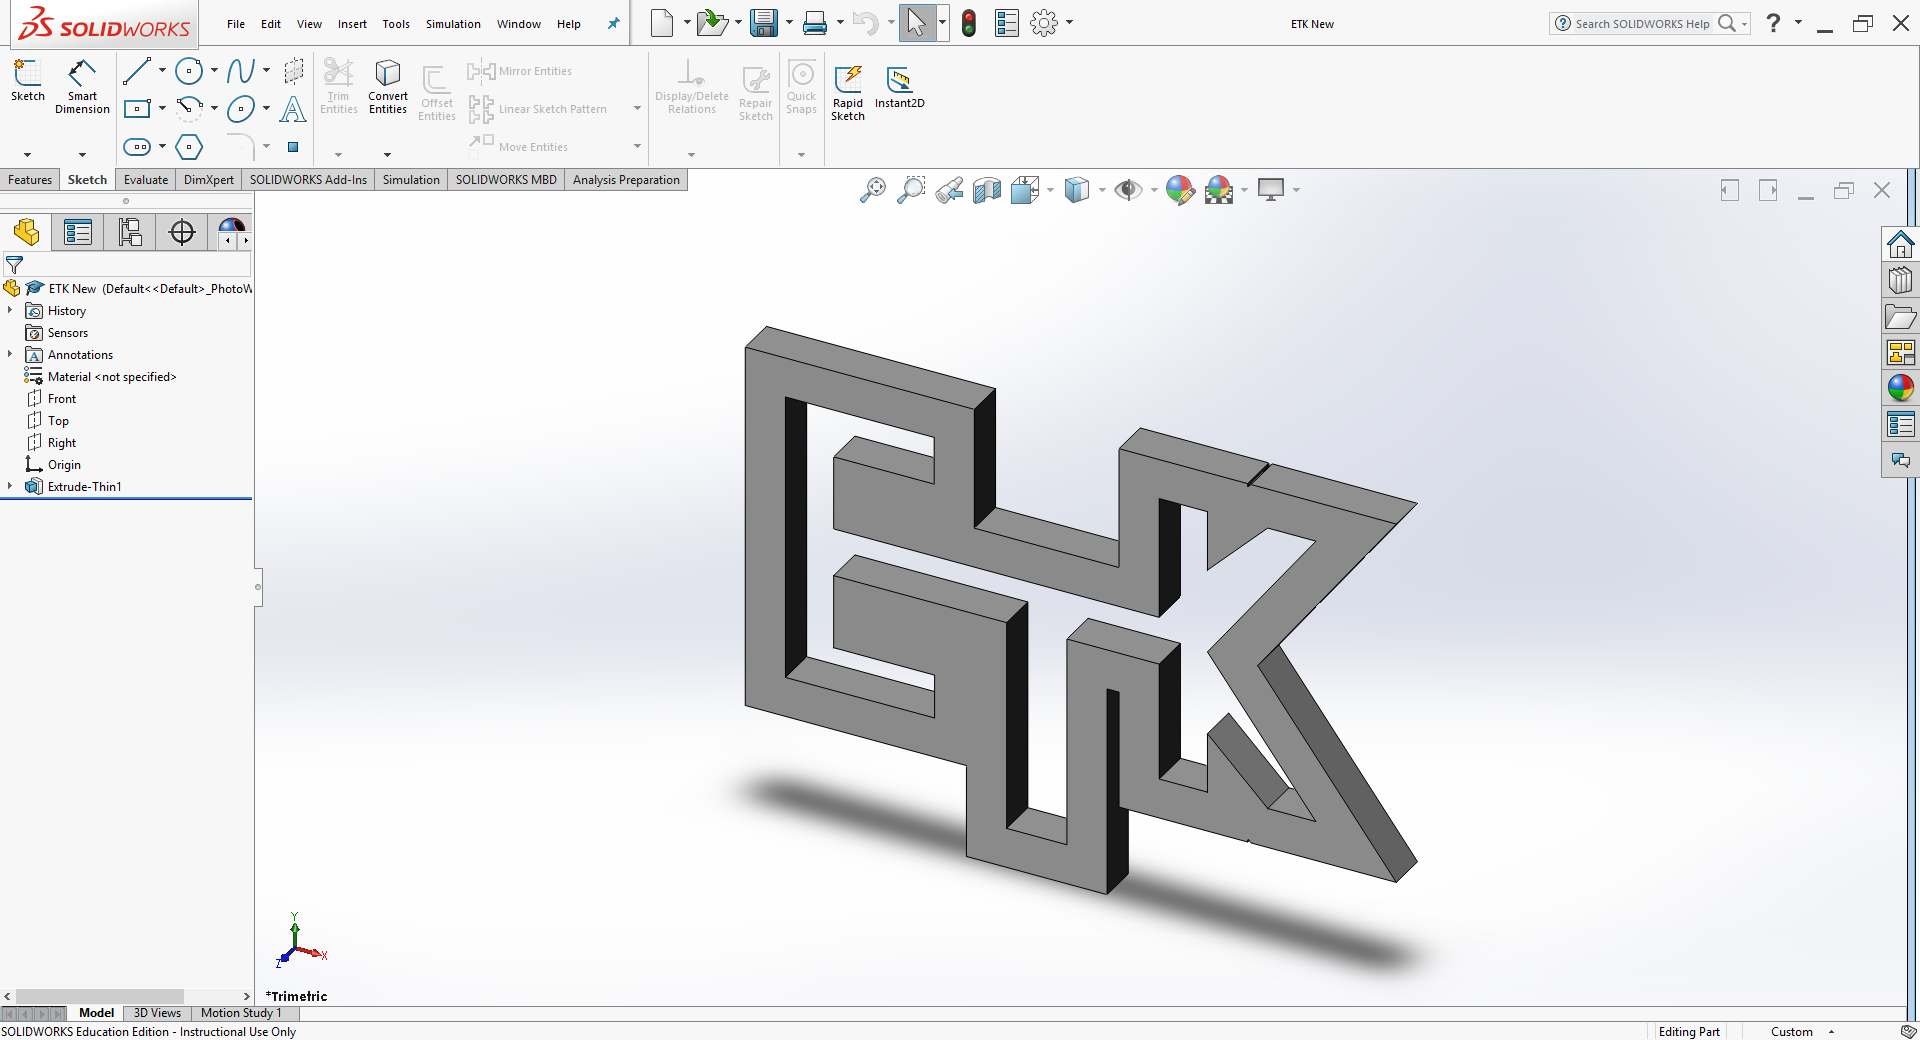Viewport: 1920px width, 1040px height.
Task: Switch to the 3D Views tab
Action: (x=157, y=1013)
